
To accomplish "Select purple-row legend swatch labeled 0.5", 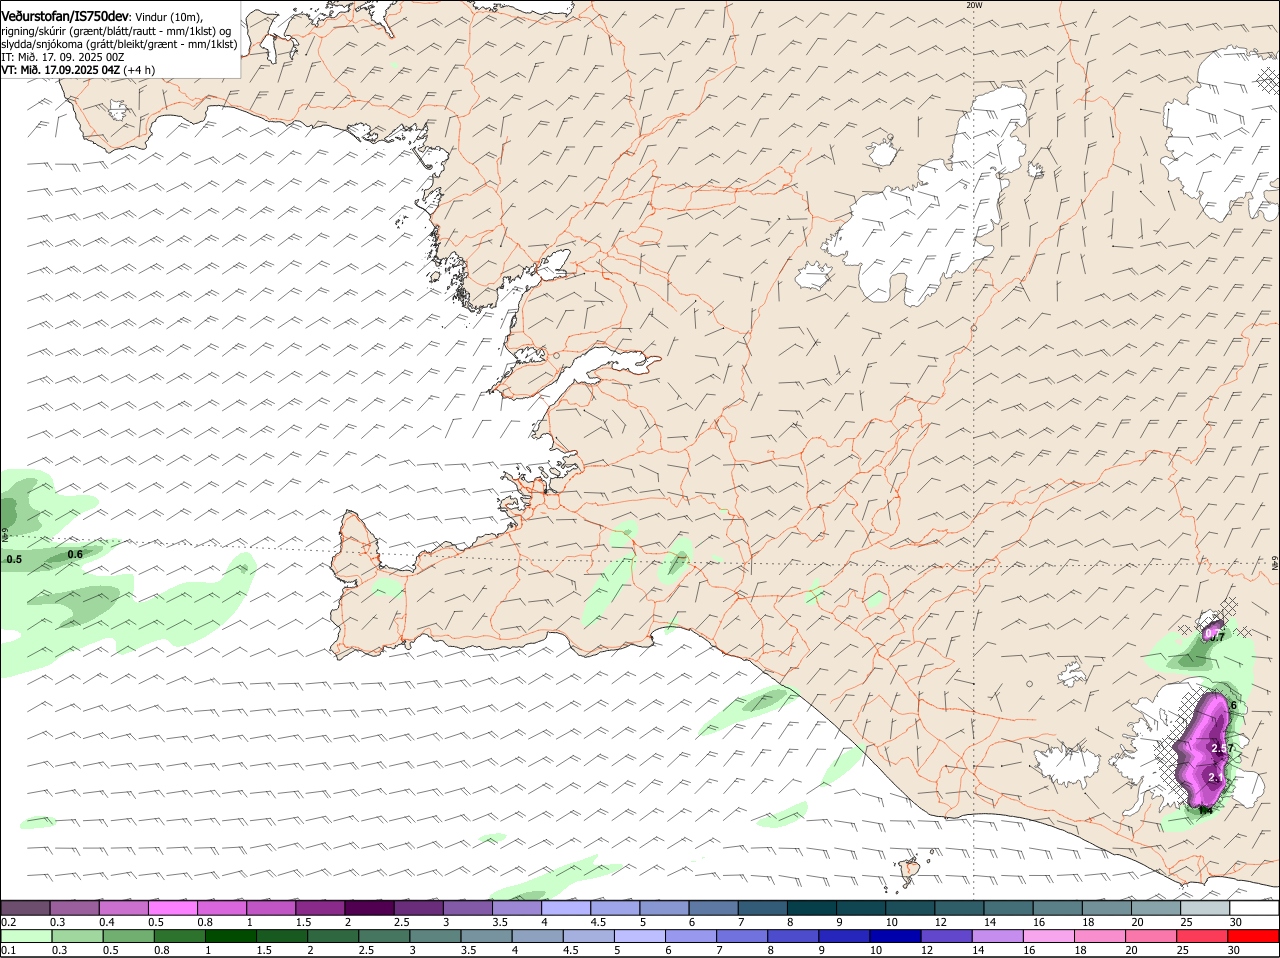I will (x=172, y=907).
